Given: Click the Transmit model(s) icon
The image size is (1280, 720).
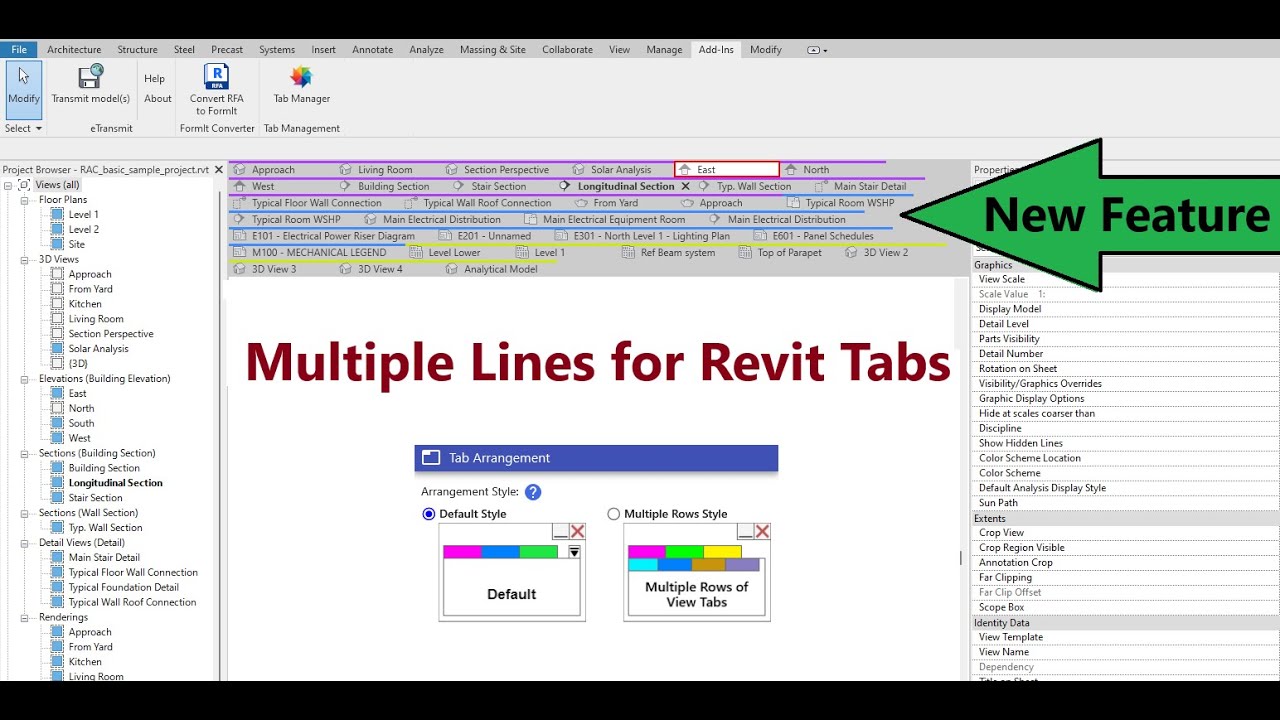Looking at the screenshot, I should [91, 76].
